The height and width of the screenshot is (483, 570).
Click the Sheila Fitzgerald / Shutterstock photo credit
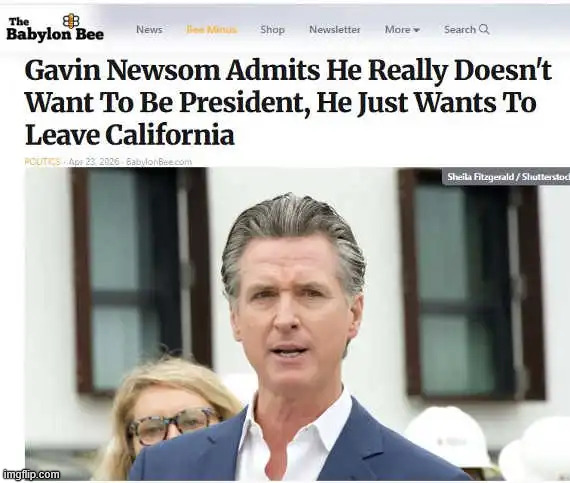[506, 177]
